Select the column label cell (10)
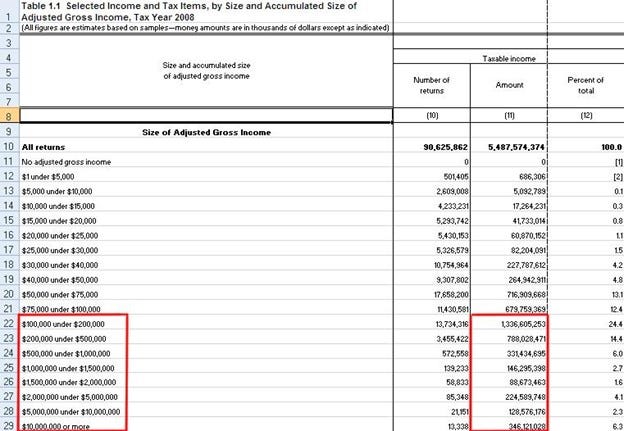The height and width of the screenshot is (431, 624). [432, 115]
